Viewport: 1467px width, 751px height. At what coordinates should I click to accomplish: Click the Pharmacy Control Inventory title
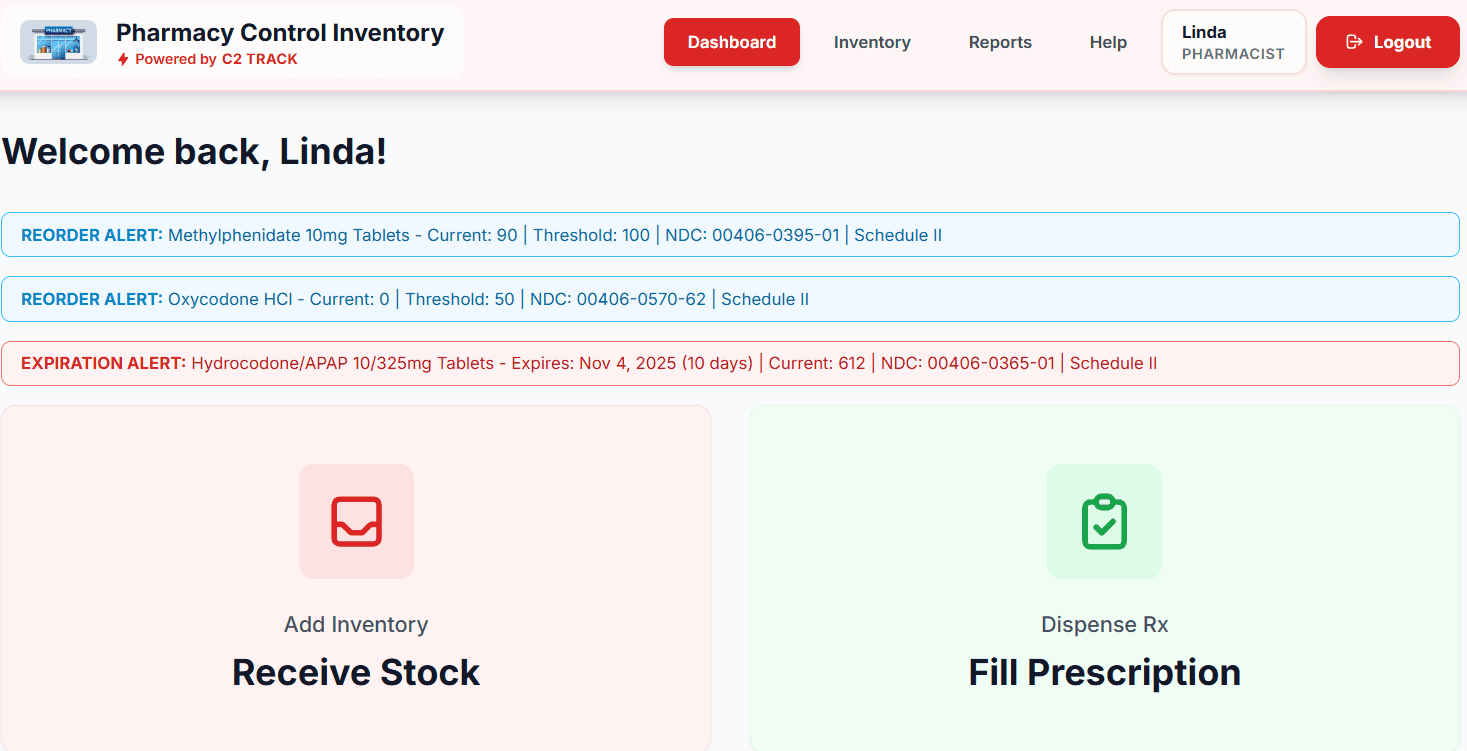coord(280,32)
